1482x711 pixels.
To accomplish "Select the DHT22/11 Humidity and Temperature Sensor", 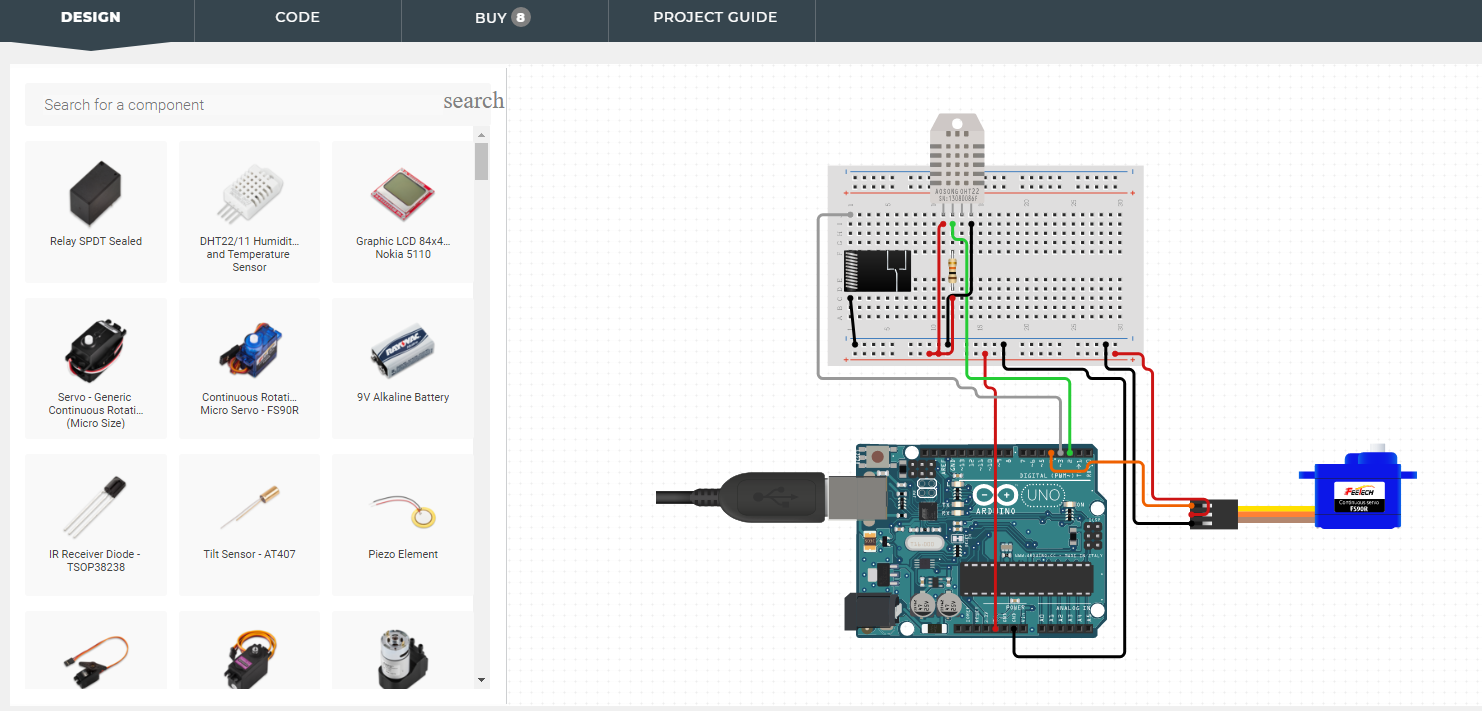I will 249,212.
